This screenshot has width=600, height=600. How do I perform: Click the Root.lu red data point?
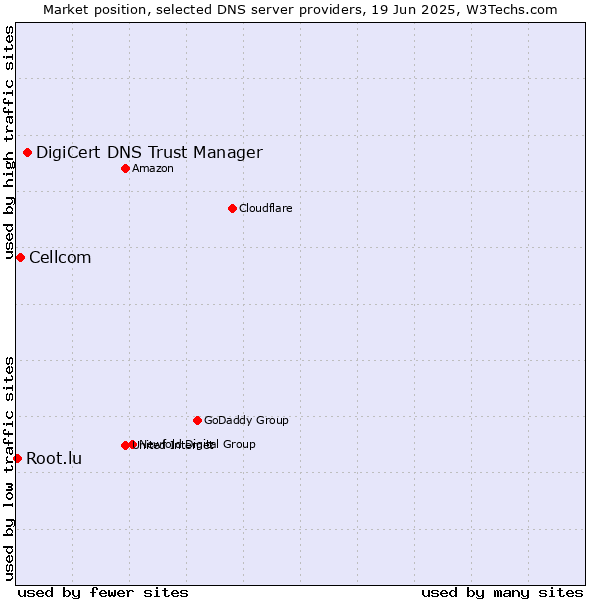18,458
